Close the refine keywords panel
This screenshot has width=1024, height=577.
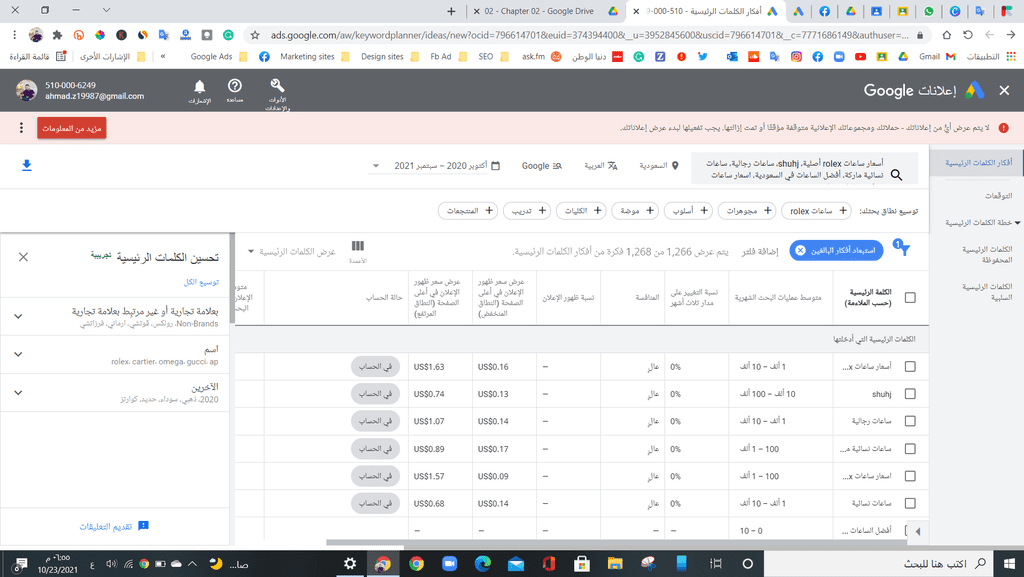[24, 257]
